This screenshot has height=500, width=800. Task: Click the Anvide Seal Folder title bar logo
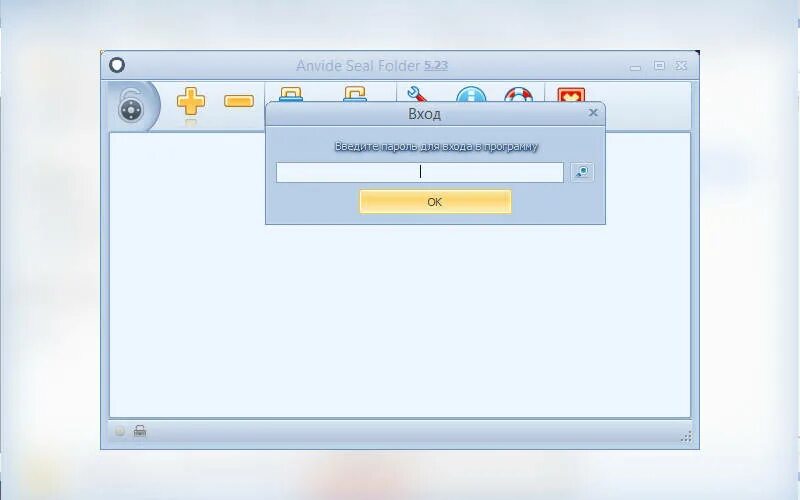point(117,65)
